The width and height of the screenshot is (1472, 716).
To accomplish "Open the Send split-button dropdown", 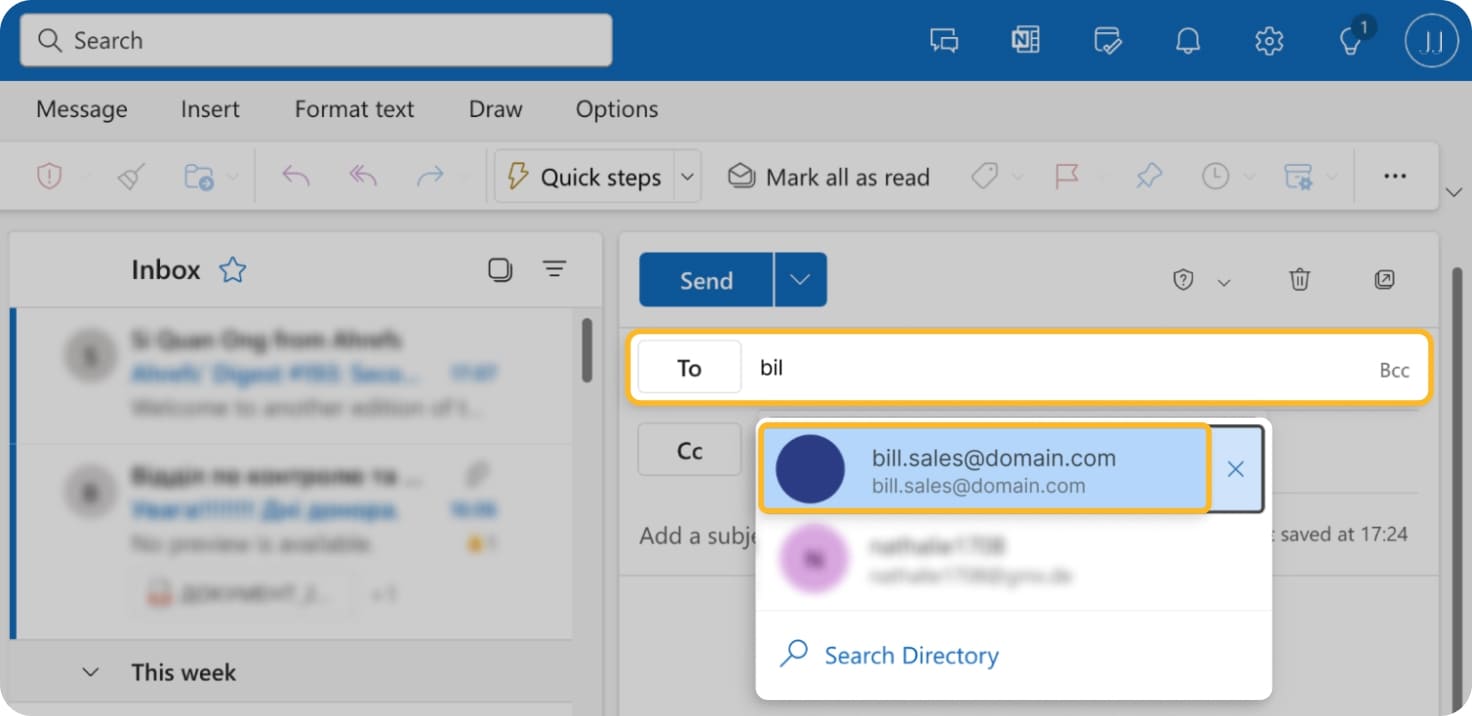I will point(799,280).
